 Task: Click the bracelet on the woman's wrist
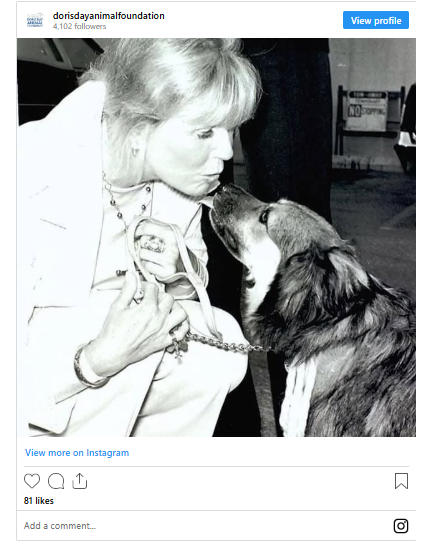[x=87, y=369]
